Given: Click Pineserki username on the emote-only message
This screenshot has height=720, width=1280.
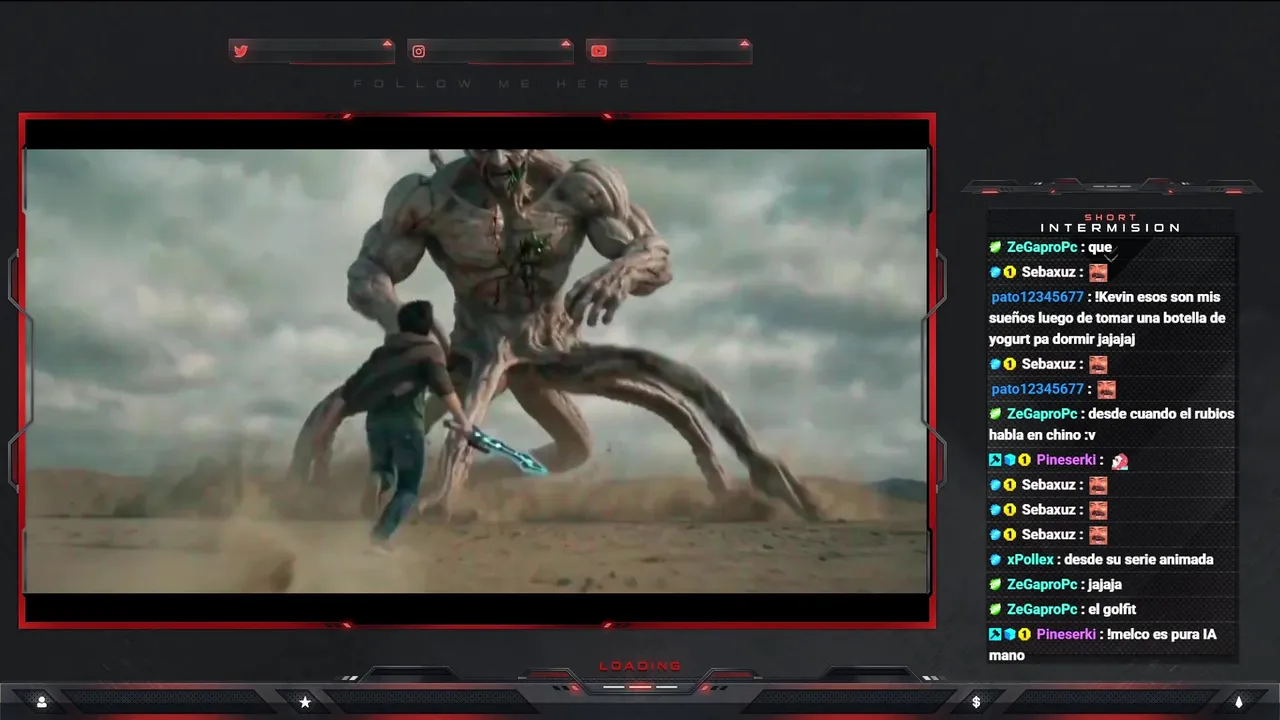Looking at the screenshot, I should [1066, 460].
